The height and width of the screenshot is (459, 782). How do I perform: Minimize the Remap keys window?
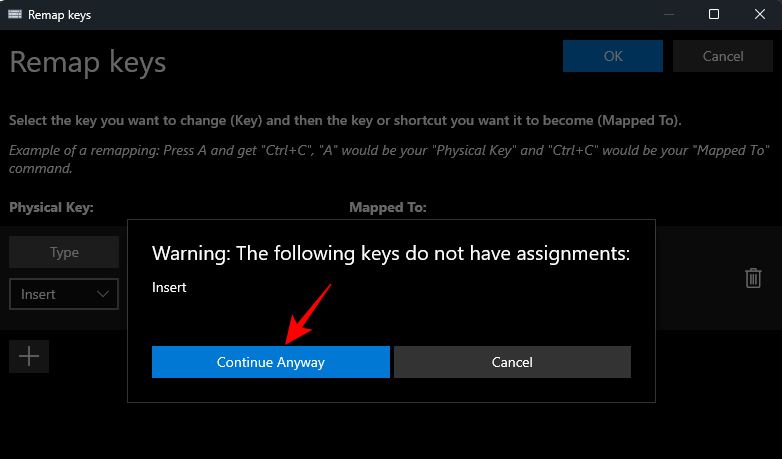[667, 15]
